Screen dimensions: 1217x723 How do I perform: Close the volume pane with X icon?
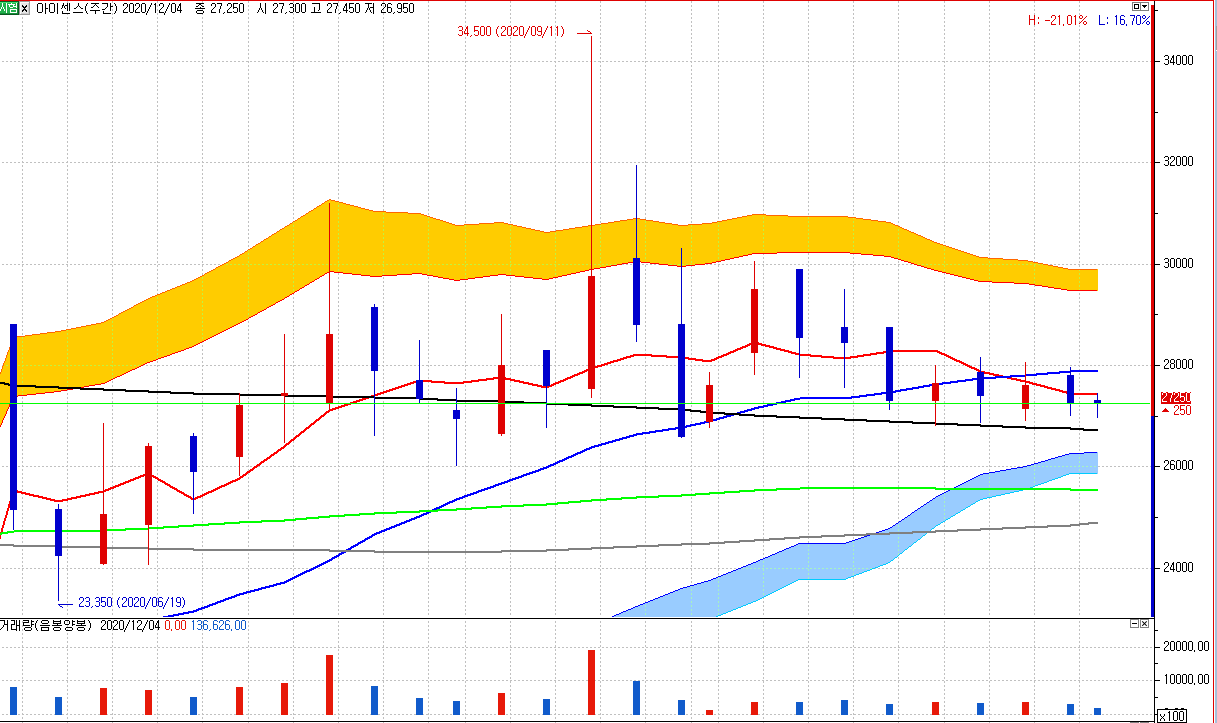1146,624
